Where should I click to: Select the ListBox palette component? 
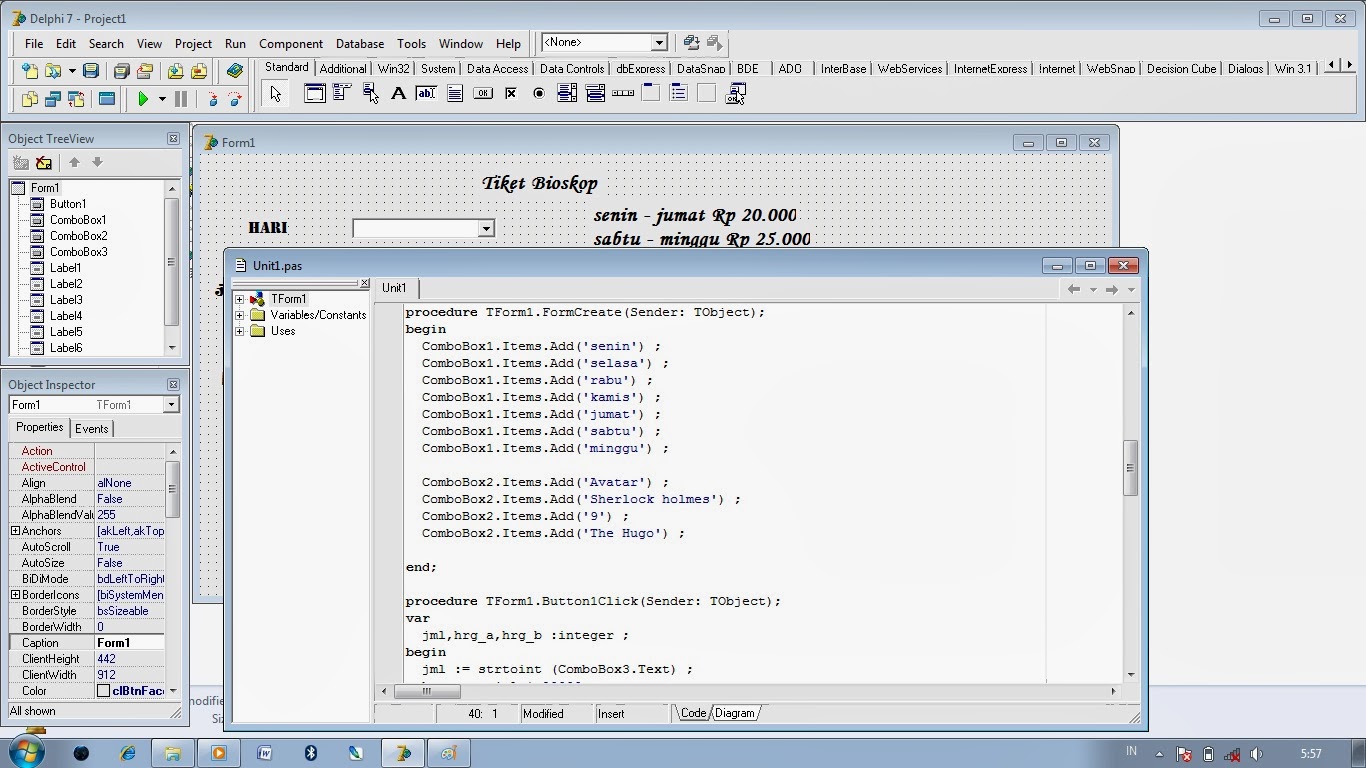(x=566, y=94)
